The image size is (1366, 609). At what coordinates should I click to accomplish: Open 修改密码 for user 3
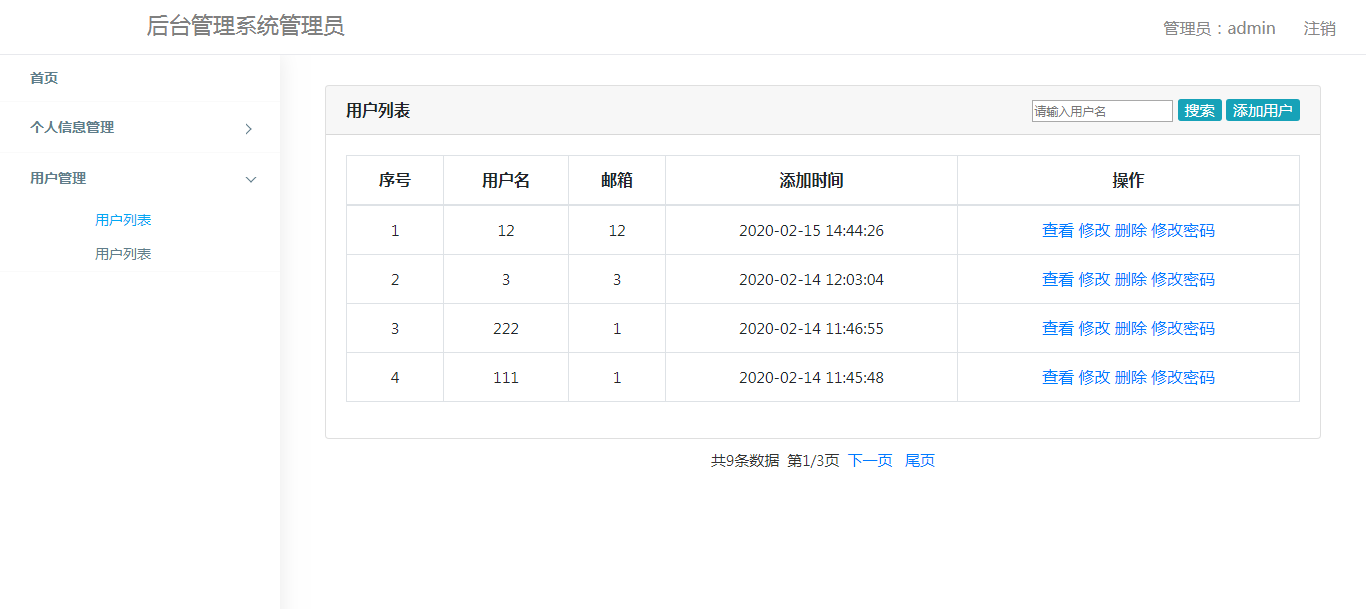[x=1184, y=278]
